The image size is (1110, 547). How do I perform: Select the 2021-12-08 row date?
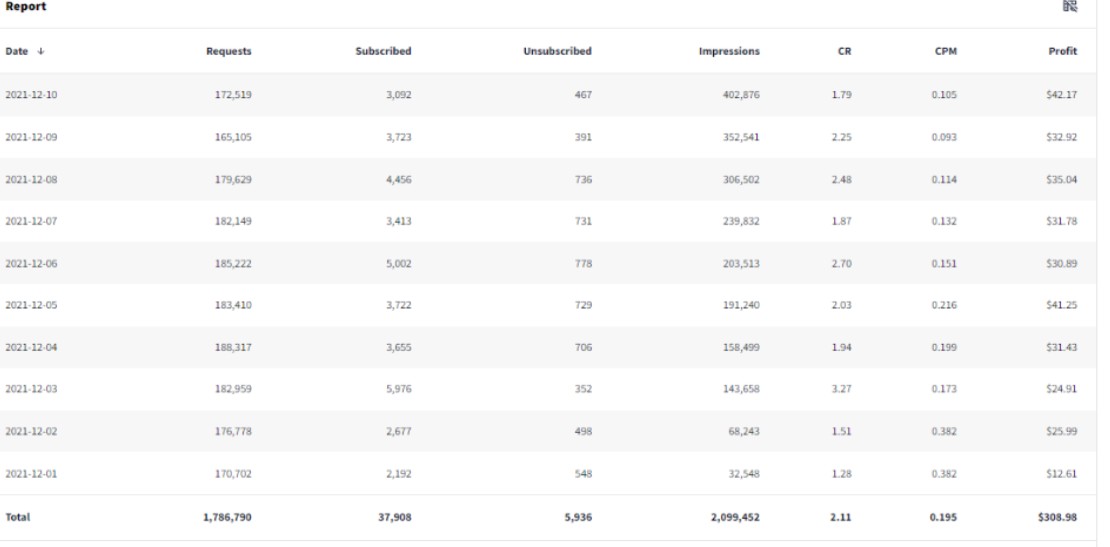tap(31, 179)
